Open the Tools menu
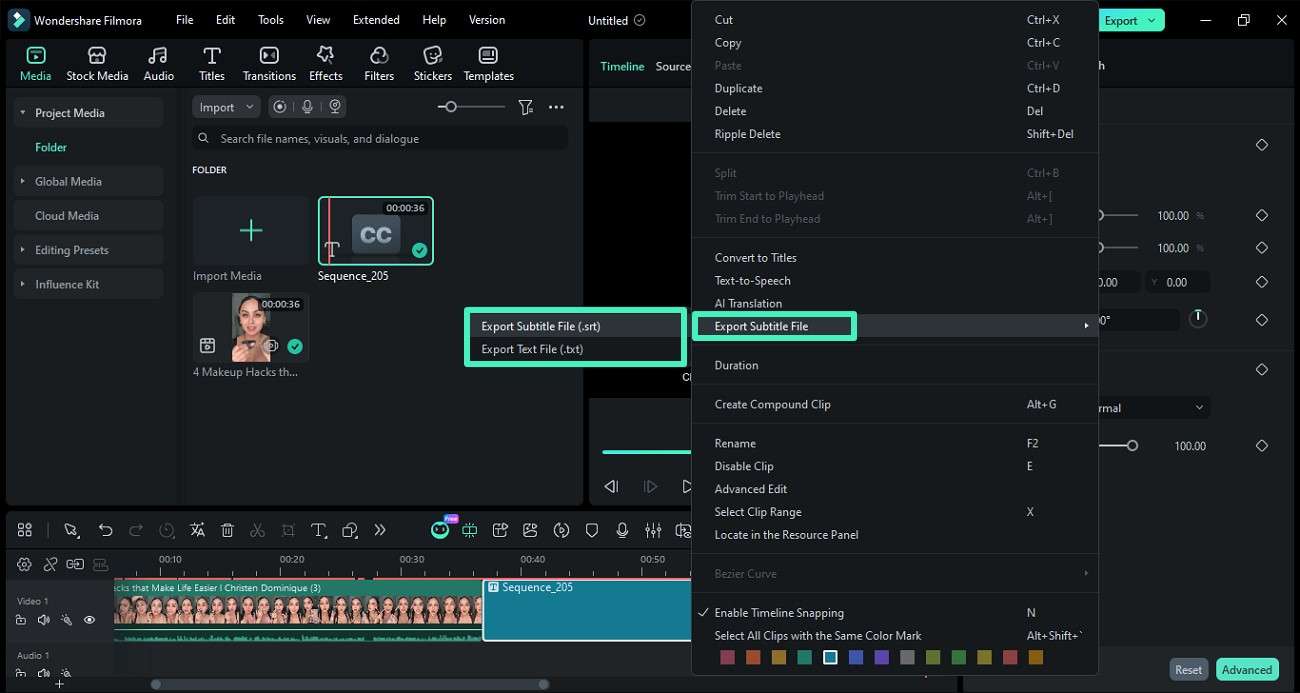1300x693 pixels. click(x=271, y=20)
